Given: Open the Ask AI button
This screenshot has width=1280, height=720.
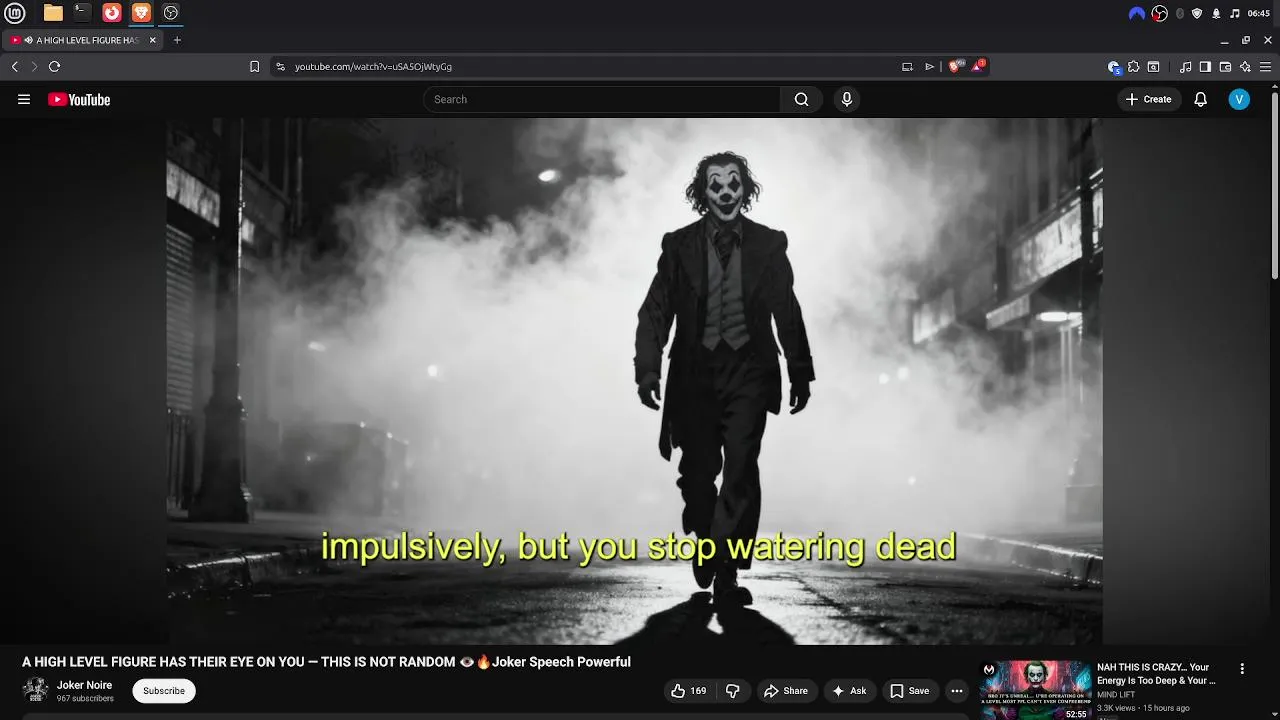Looking at the screenshot, I should (x=848, y=691).
